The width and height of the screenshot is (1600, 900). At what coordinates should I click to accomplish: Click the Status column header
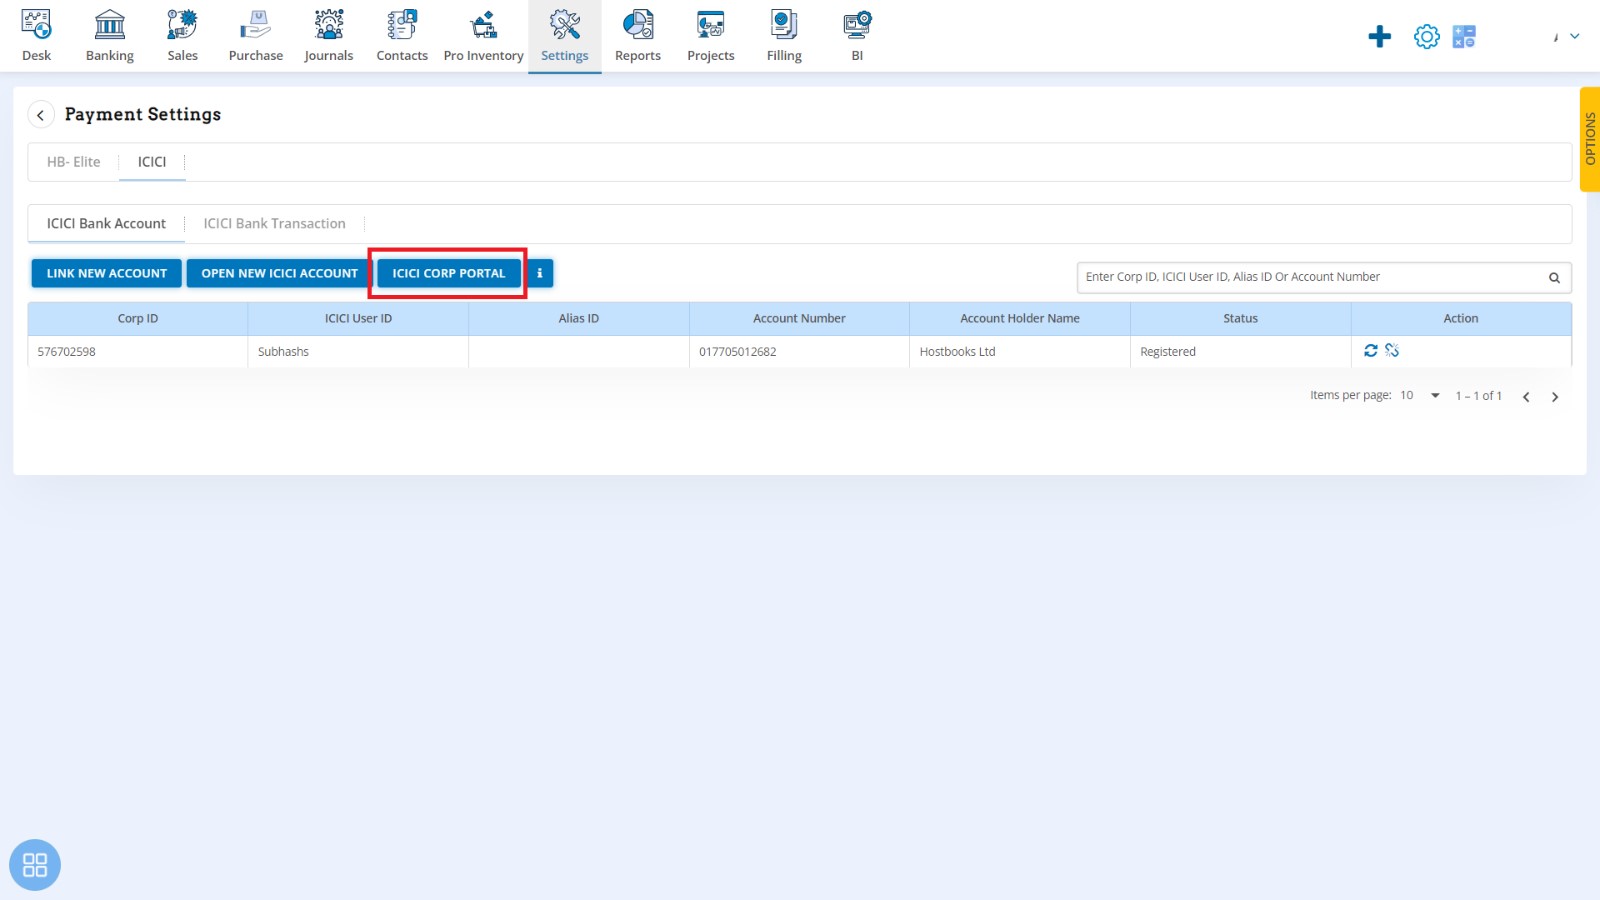1241,319
